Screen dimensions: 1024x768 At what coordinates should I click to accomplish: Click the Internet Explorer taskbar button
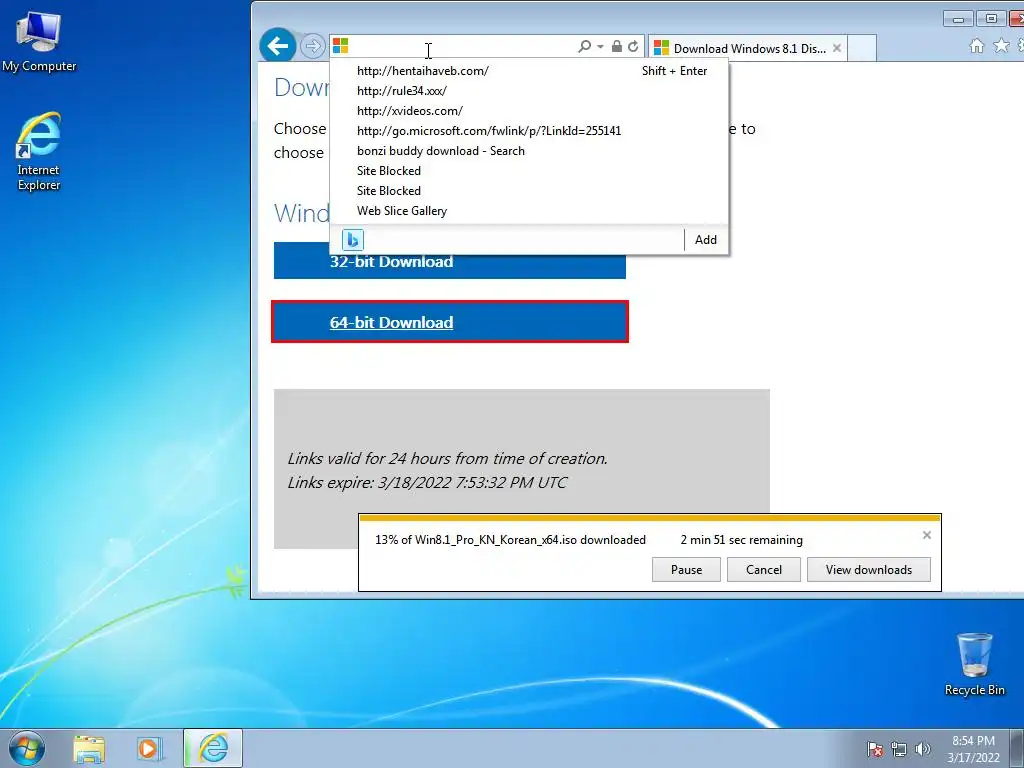coord(213,748)
